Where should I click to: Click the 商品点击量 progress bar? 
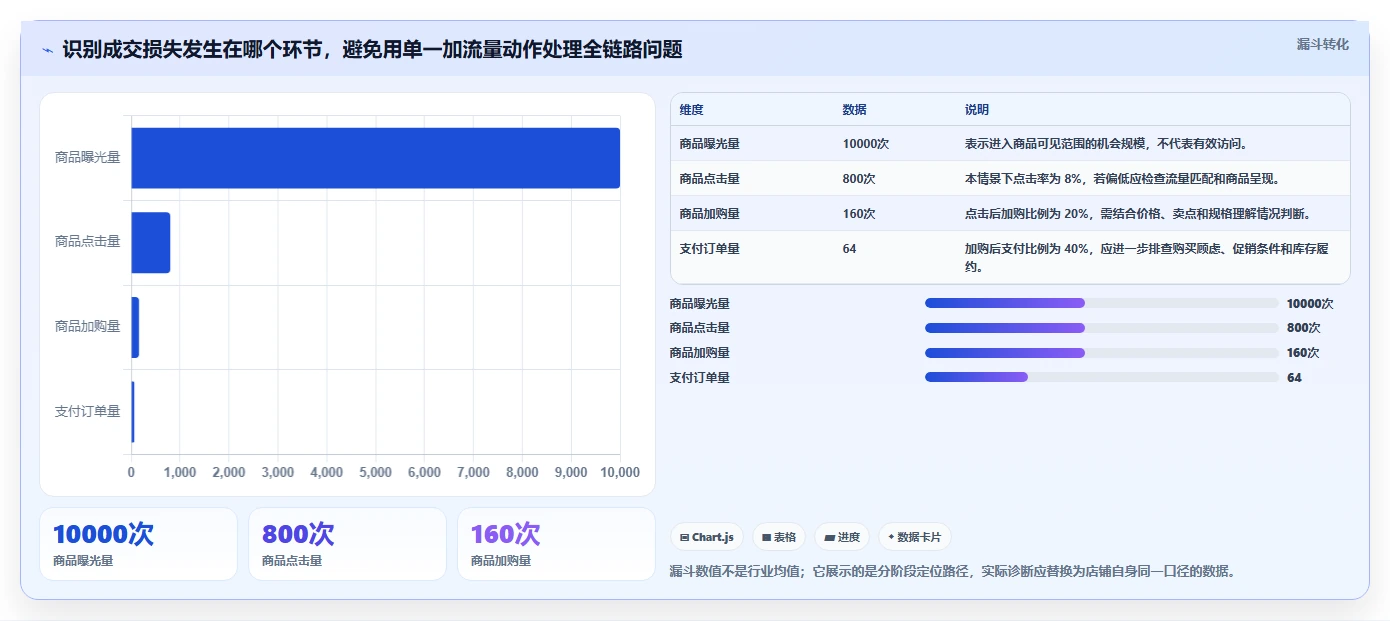(x=1102, y=328)
